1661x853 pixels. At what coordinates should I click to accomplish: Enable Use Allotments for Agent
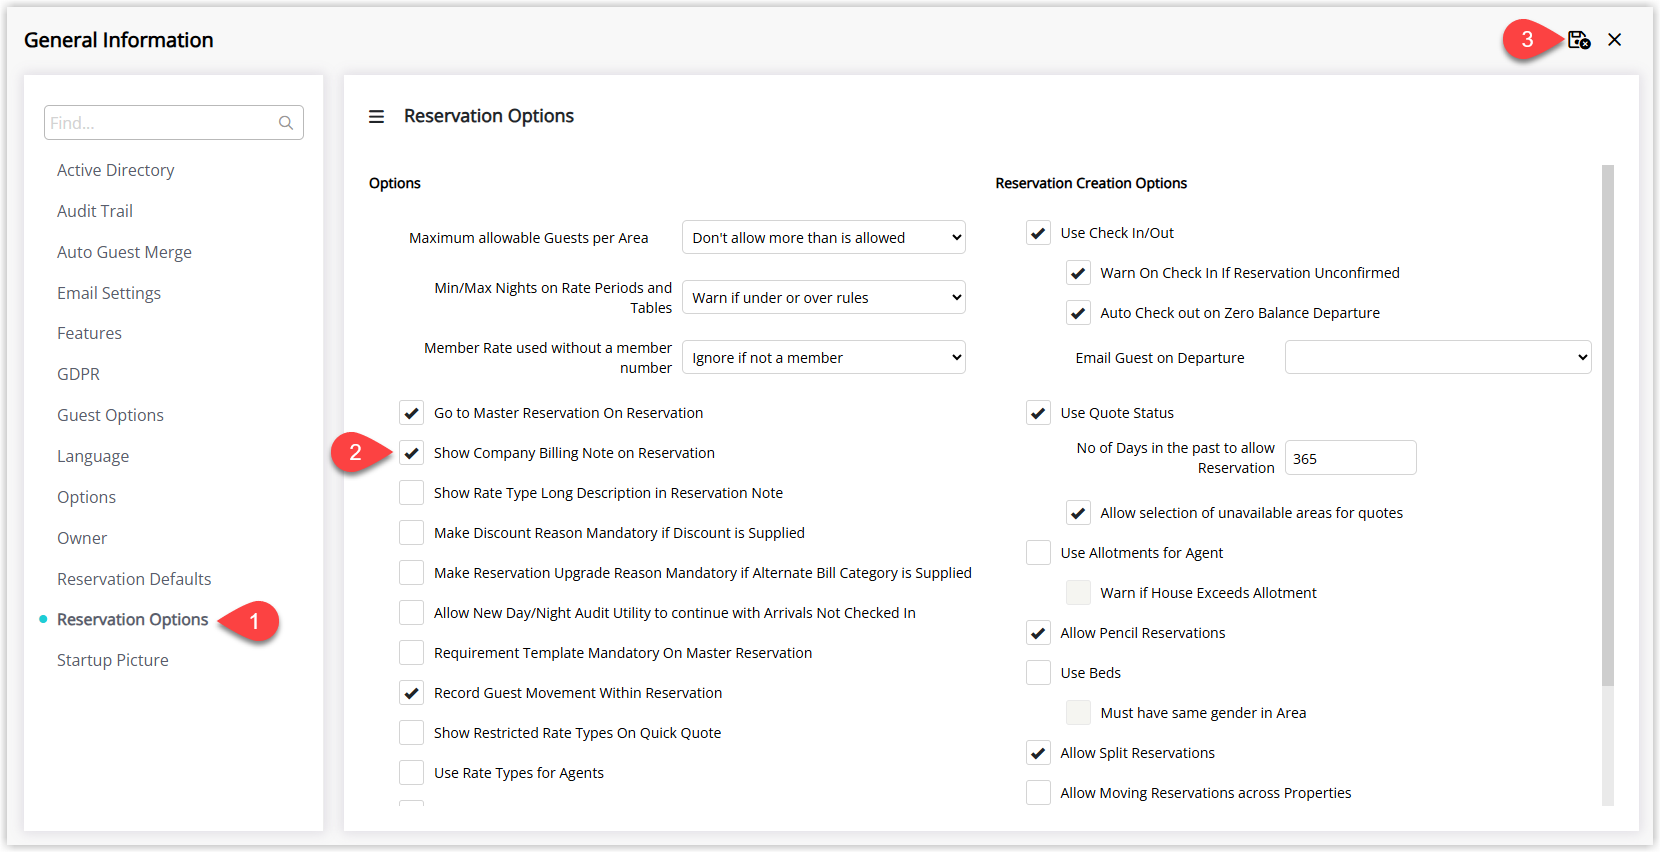coord(1038,553)
